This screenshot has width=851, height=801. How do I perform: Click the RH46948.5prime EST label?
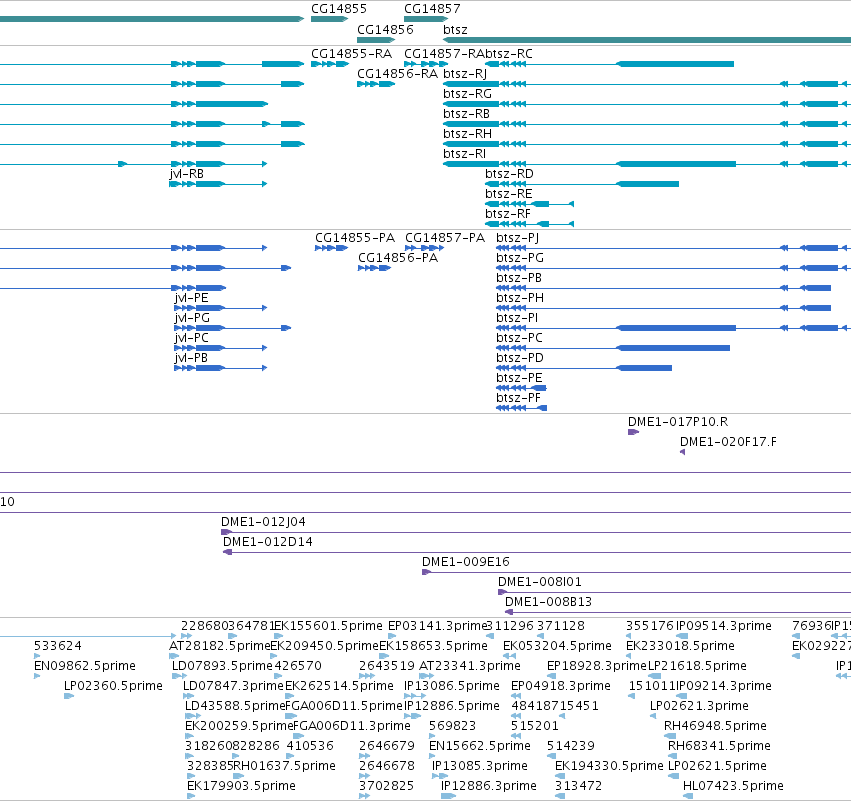click(x=715, y=727)
